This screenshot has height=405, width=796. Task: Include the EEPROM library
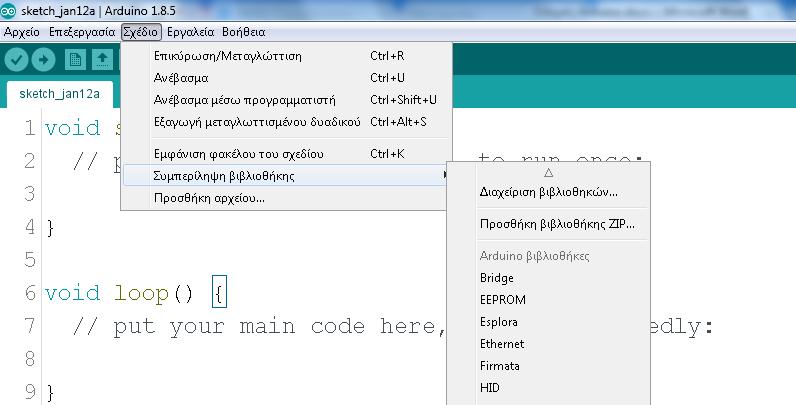pyautogui.click(x=549, y=300)
